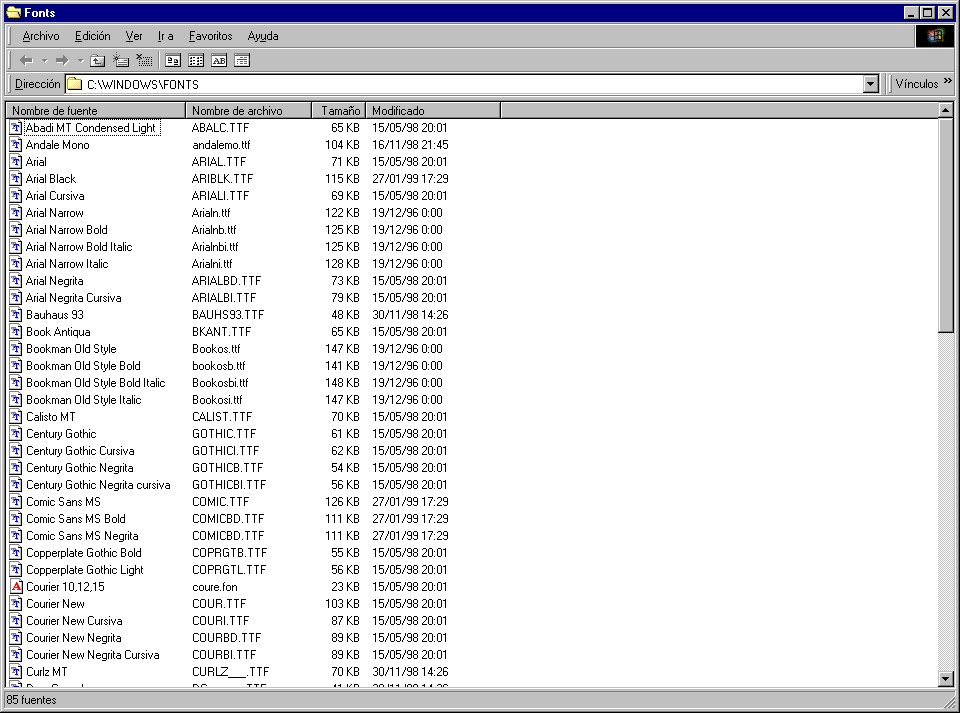
Task: Select the Courier New Negrita Cursiva font
Action: tap(92, 655)
